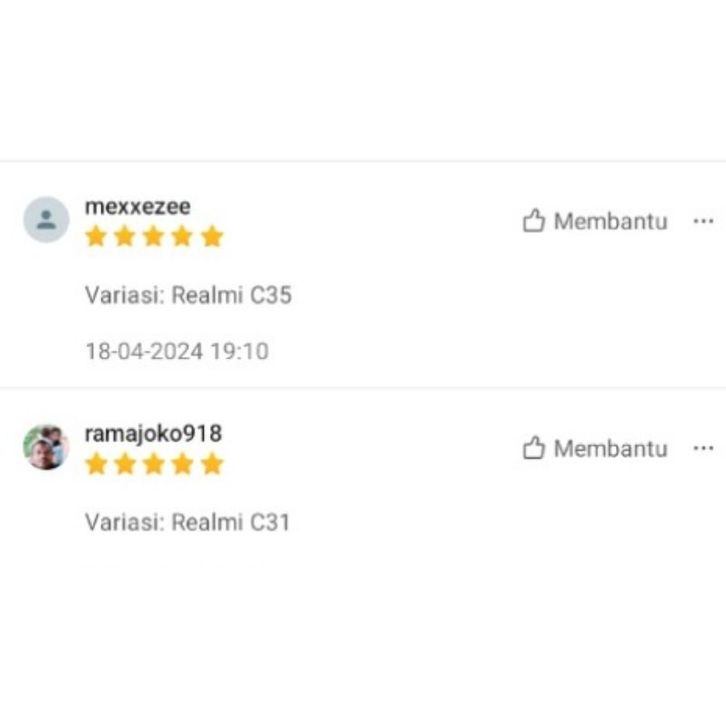Select the Variasi: Realmi C35 text
This screenshot has height=726, width=726.
click(x=188, y=295)
